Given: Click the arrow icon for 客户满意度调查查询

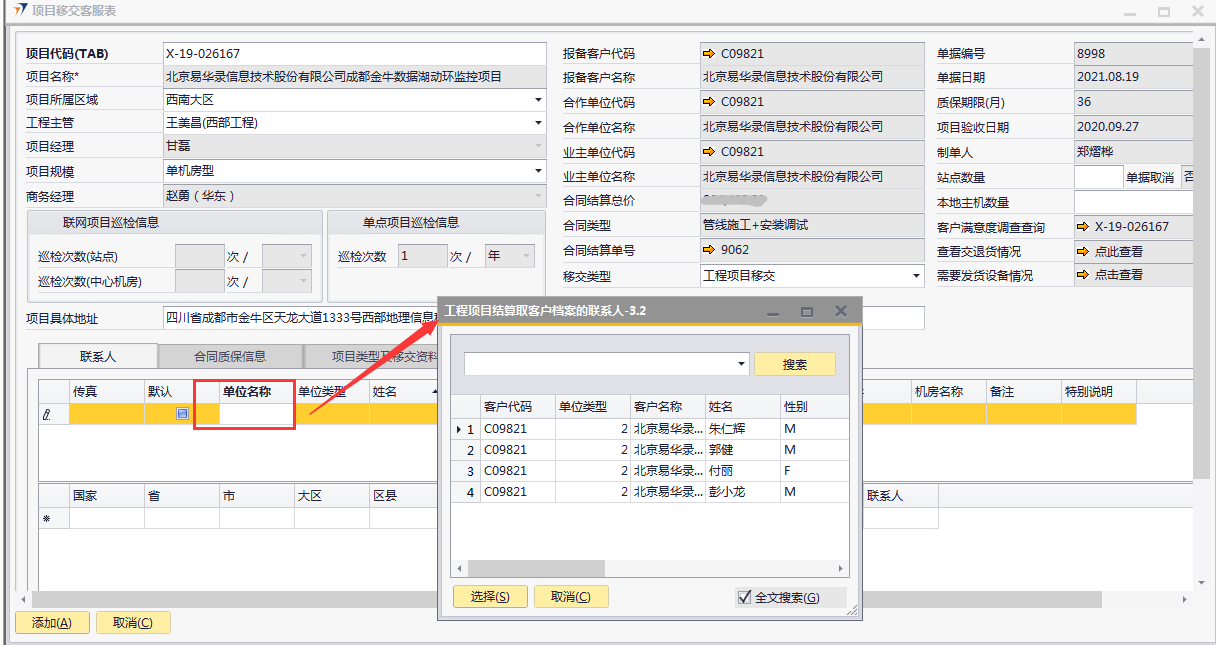Looking at the screenshot, I should 1084,227.
